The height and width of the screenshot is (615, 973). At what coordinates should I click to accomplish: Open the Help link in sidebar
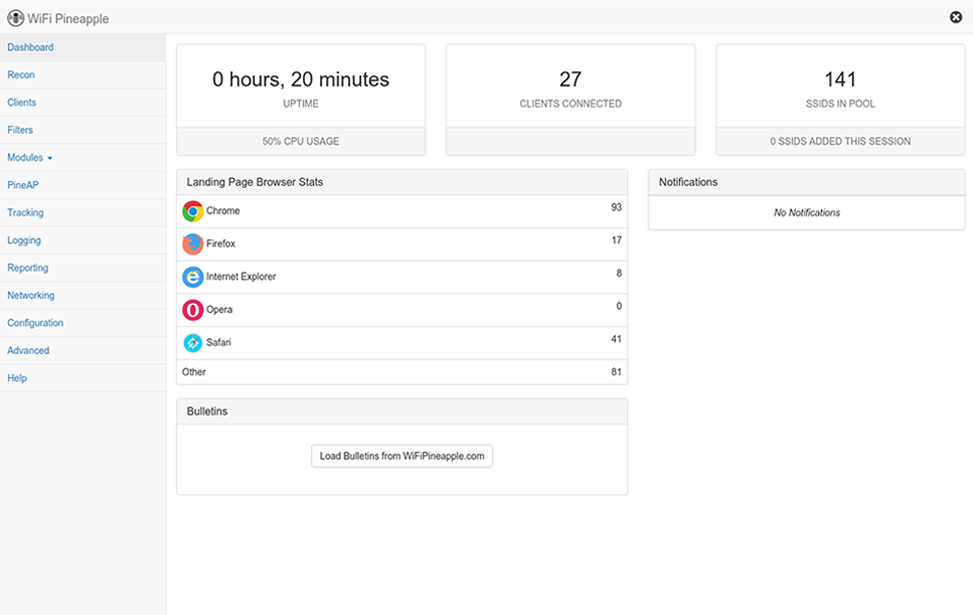17,378
